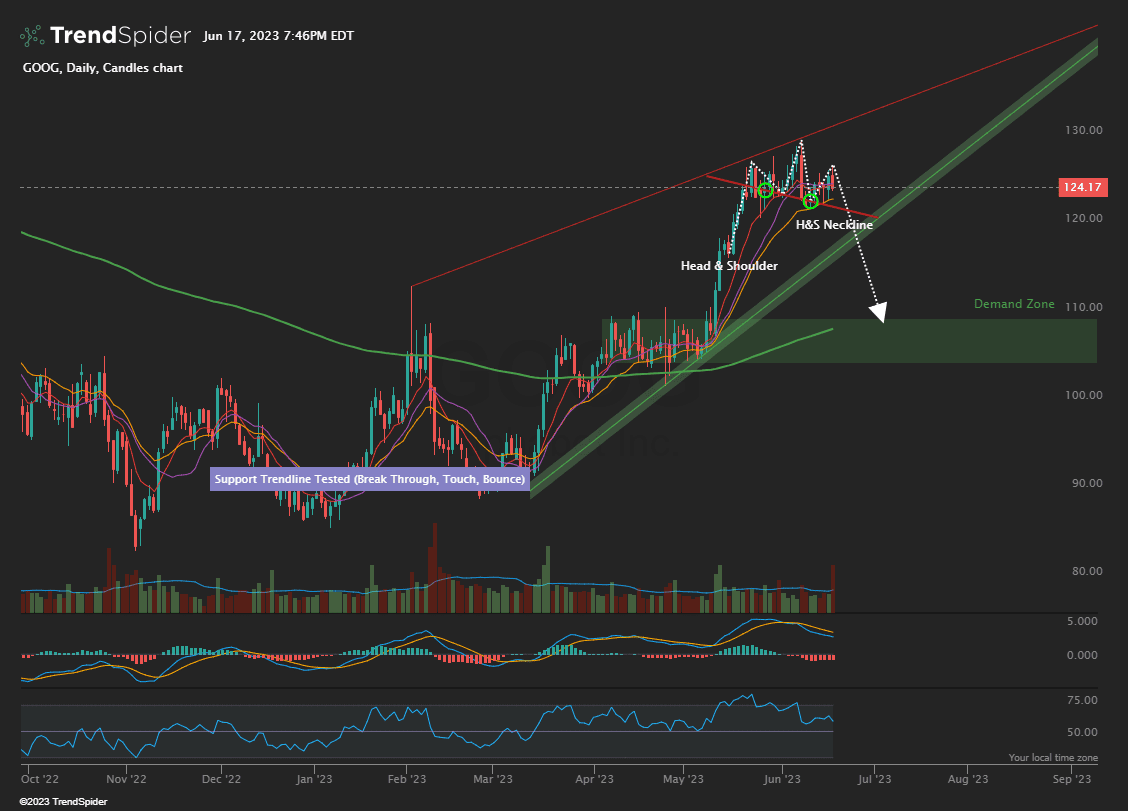
Task: Click the 130.00 price axis label
Action: [x=1082, y=130]
